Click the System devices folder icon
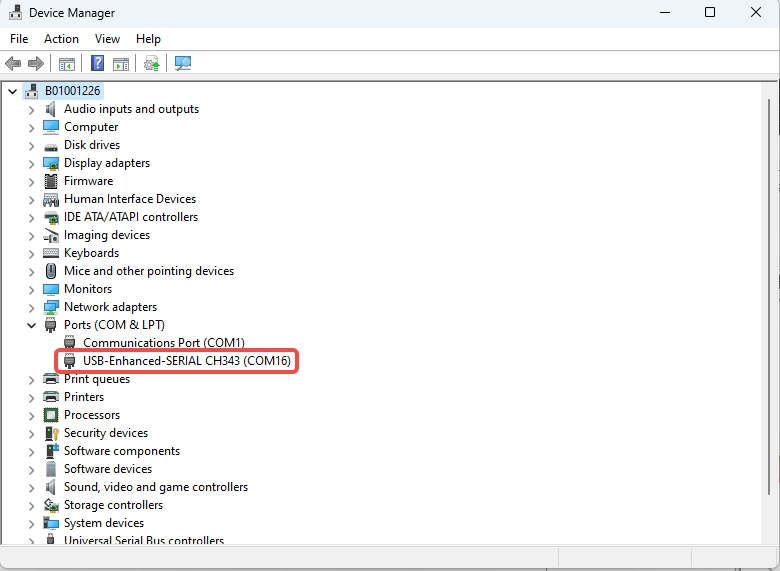The height and width of the screenshot is (571, 780). click(51, 523)
